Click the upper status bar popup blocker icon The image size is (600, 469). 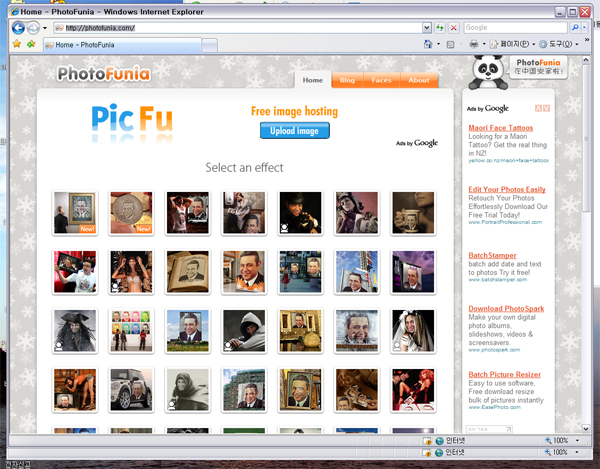coord(427,441)
